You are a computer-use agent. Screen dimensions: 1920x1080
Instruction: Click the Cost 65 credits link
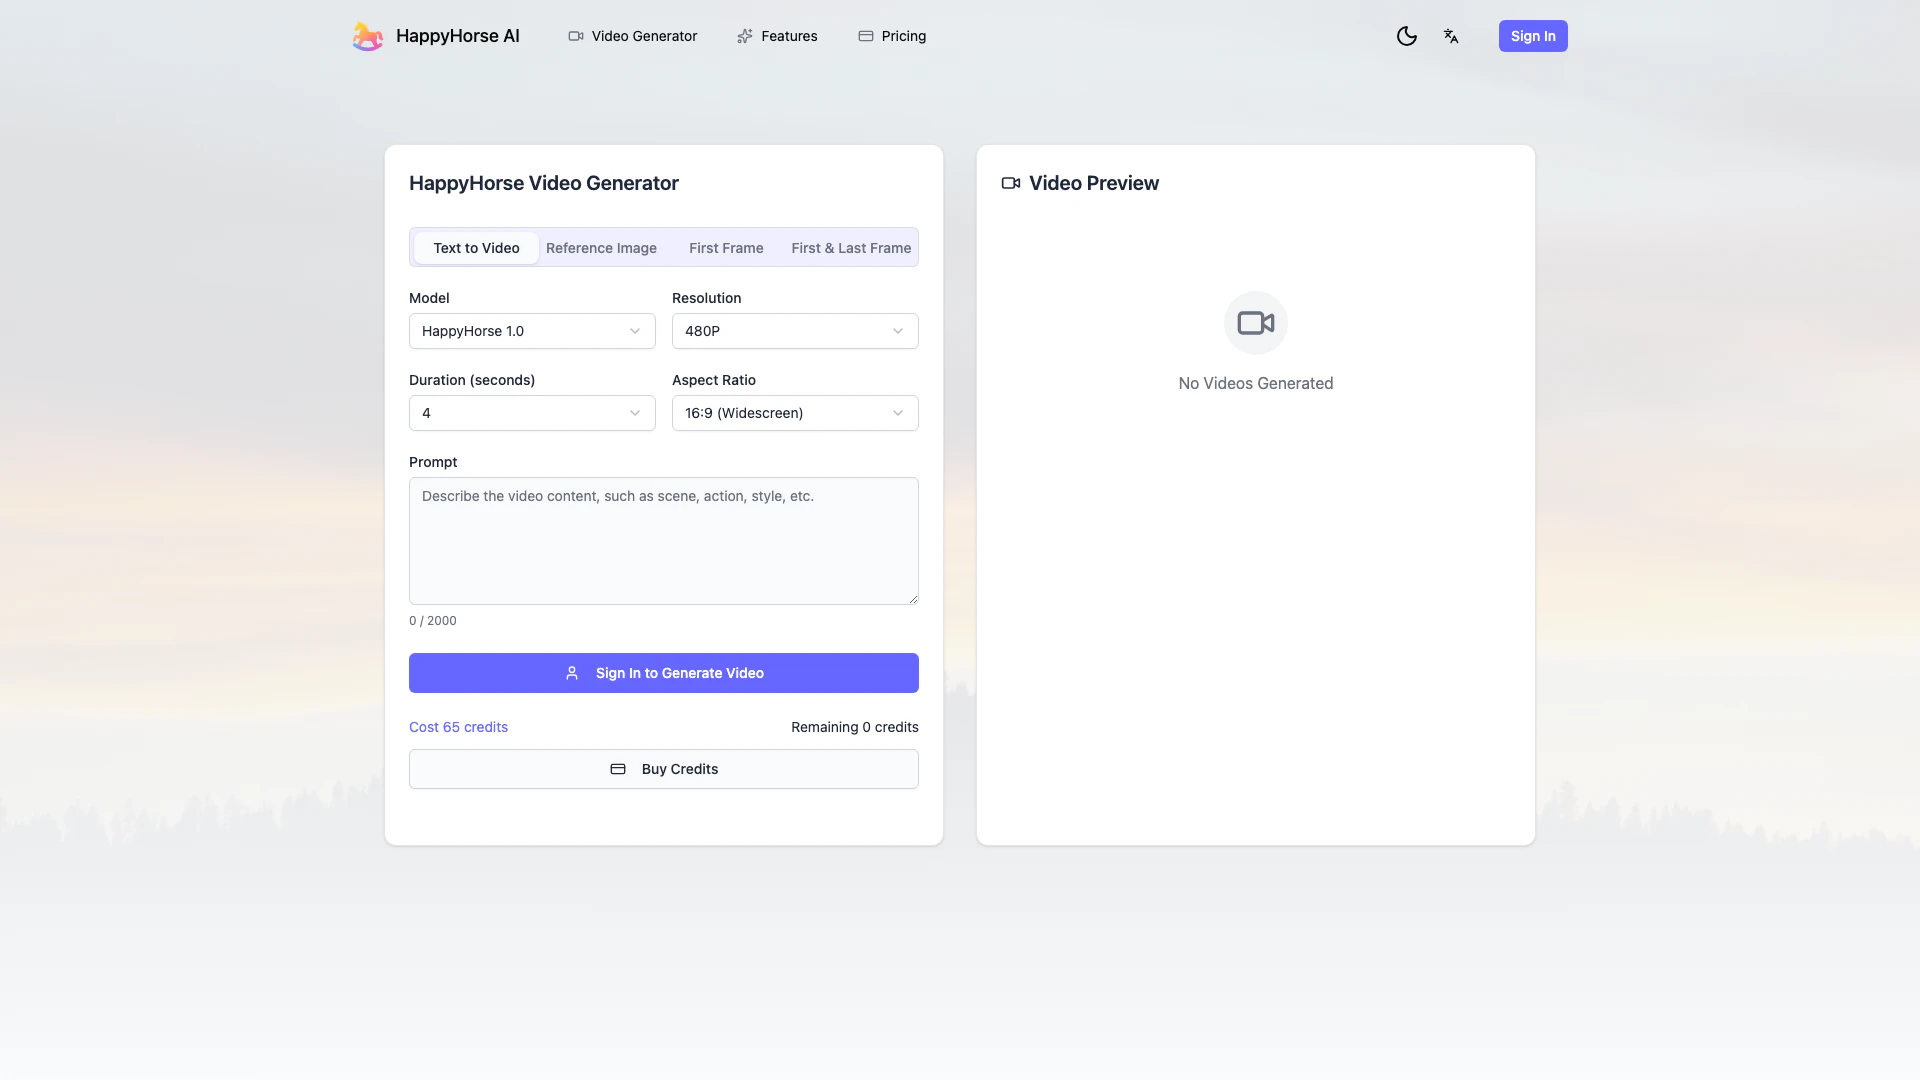[x=458, y=727]
